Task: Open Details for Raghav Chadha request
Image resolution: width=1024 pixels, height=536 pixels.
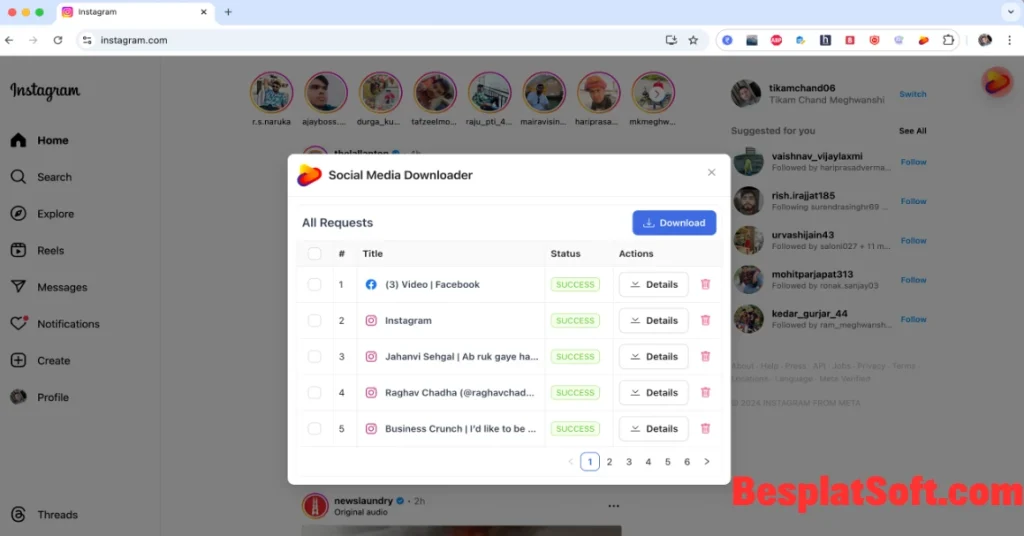Action: (654, 392)
